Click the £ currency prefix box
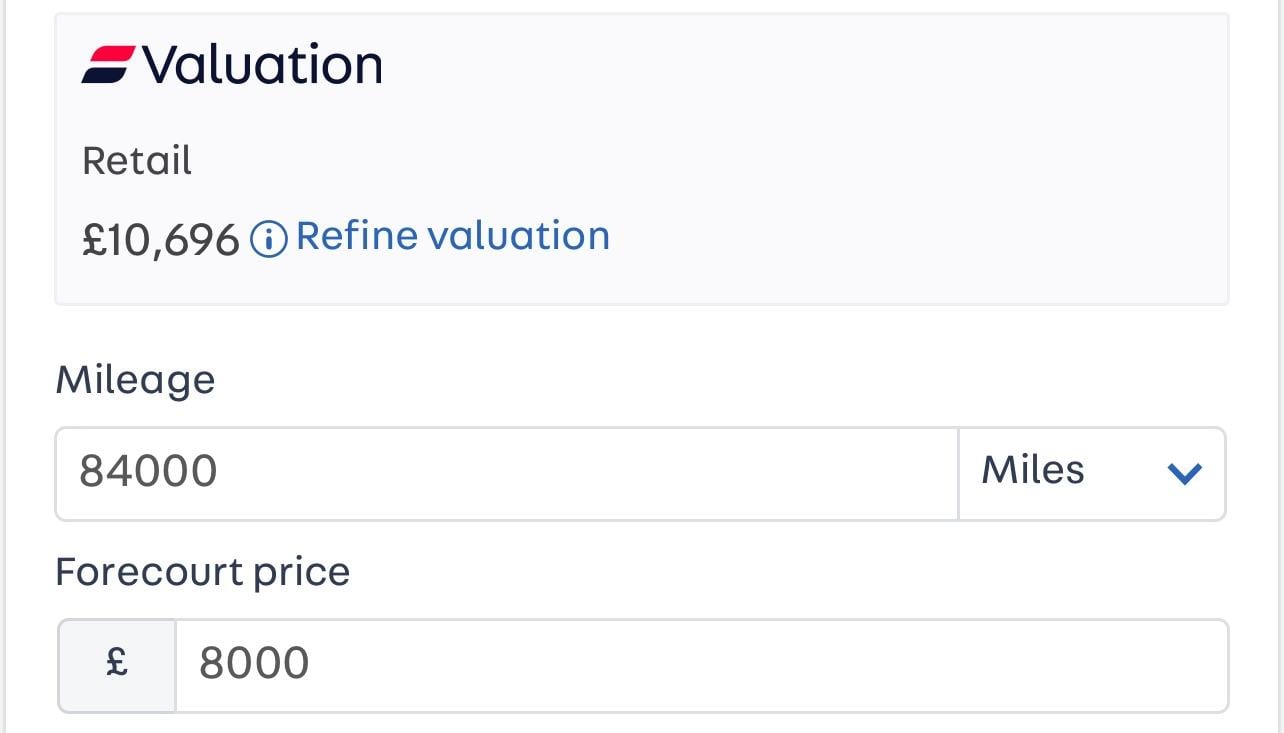This screenshot has height=733, width=1284. 117,665
